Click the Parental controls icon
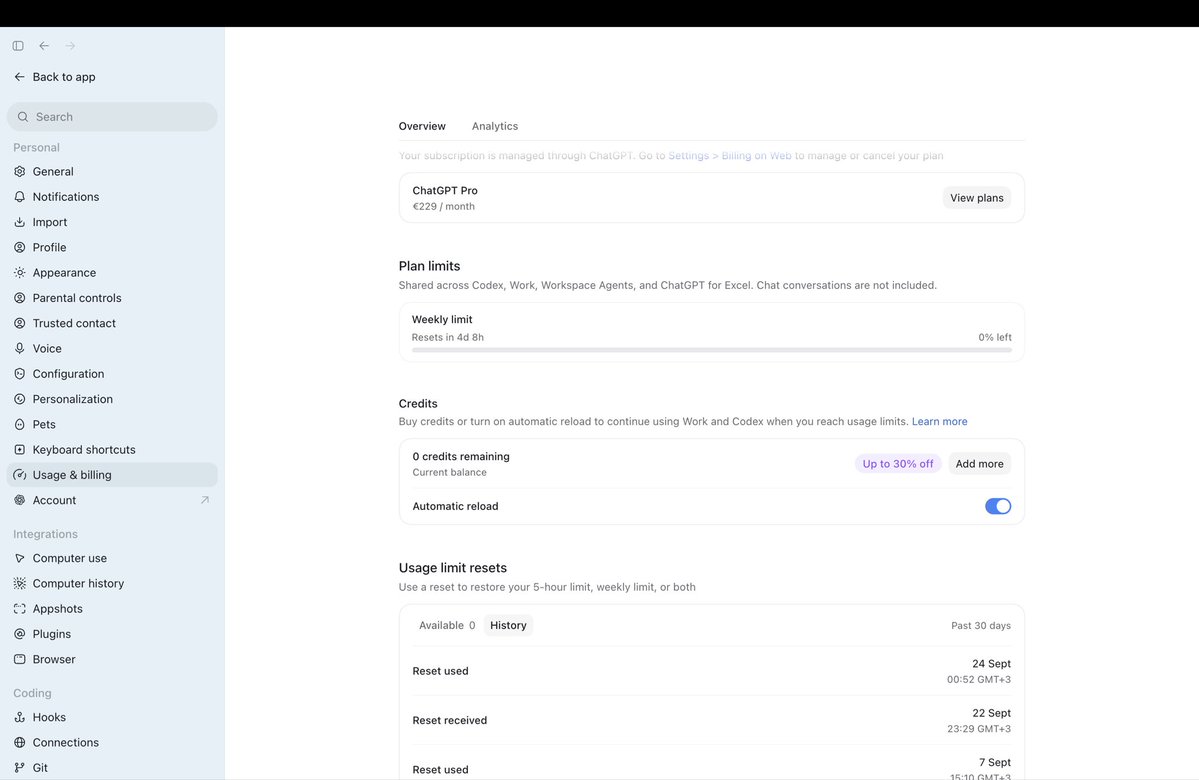 click(x=20, y=297)
